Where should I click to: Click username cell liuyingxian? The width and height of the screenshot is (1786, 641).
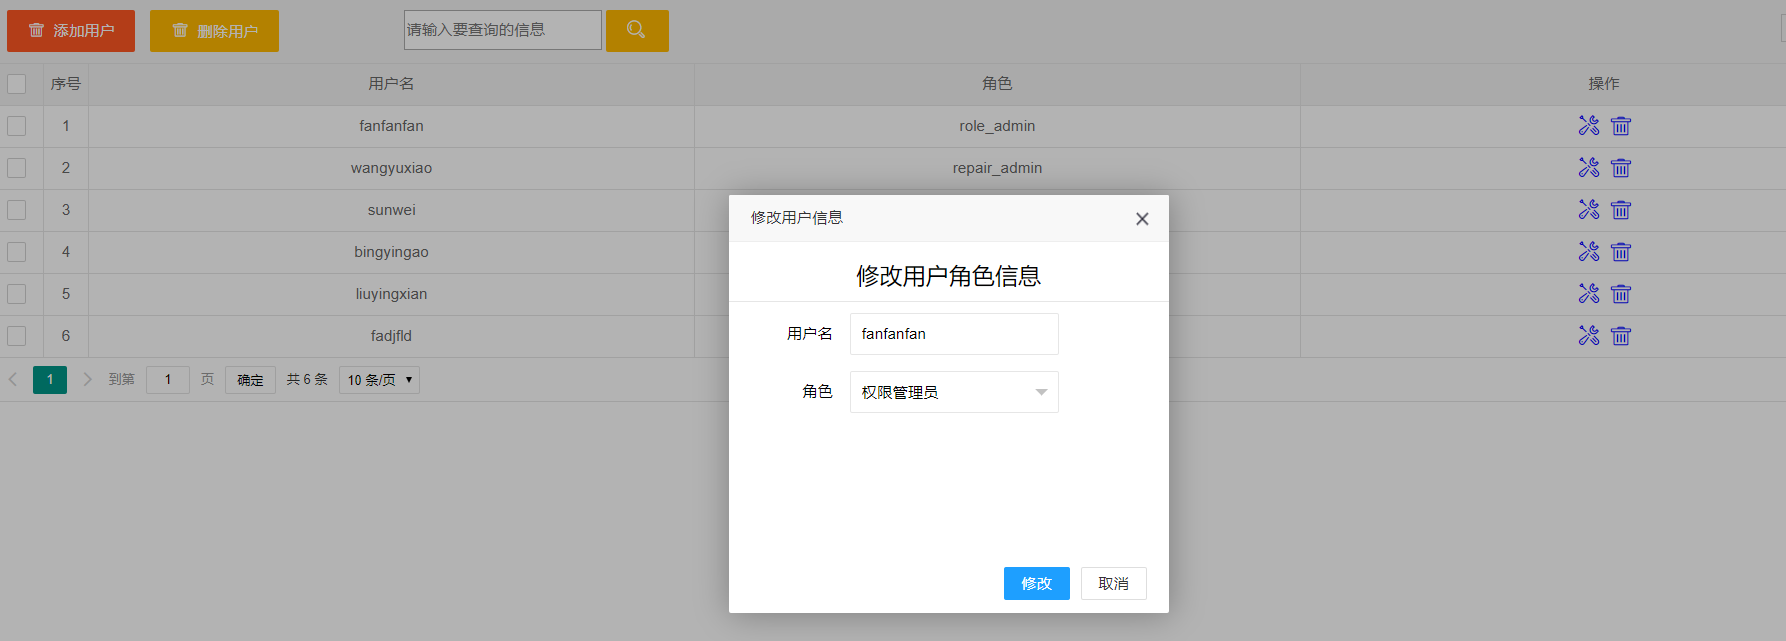(x=391, y=294)
